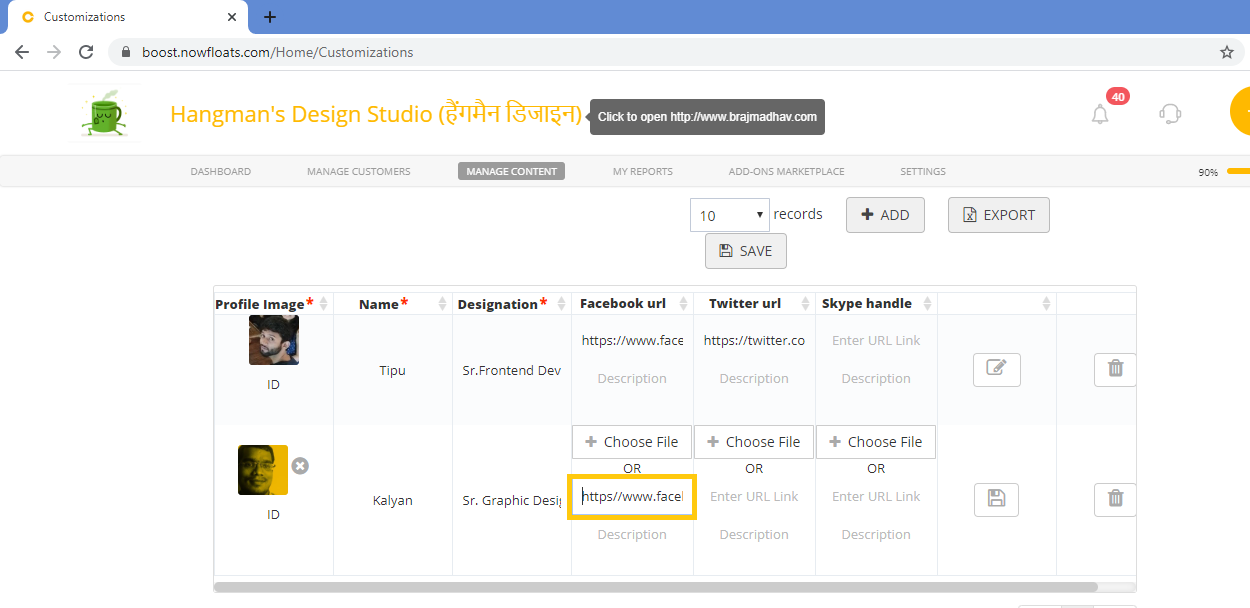This screenshot has height=608, width=1250.
Task: Click Tipu's Facebook Description field
Action: click(632, 379)
